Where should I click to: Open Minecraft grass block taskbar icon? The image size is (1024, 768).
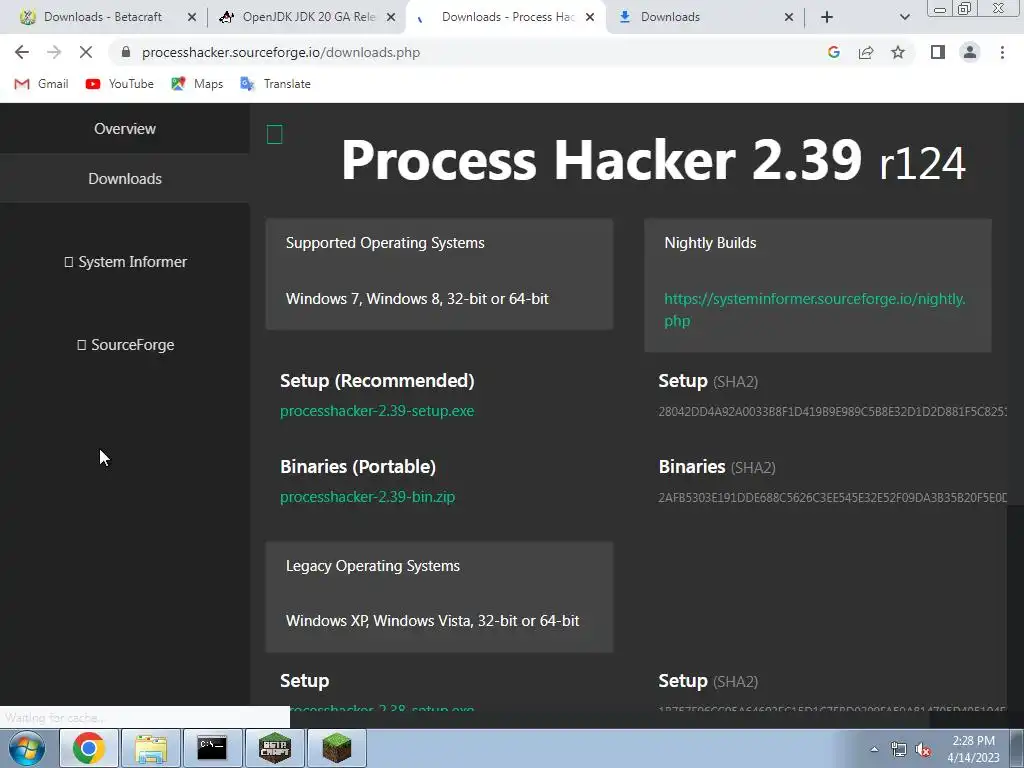pos(337,748)
